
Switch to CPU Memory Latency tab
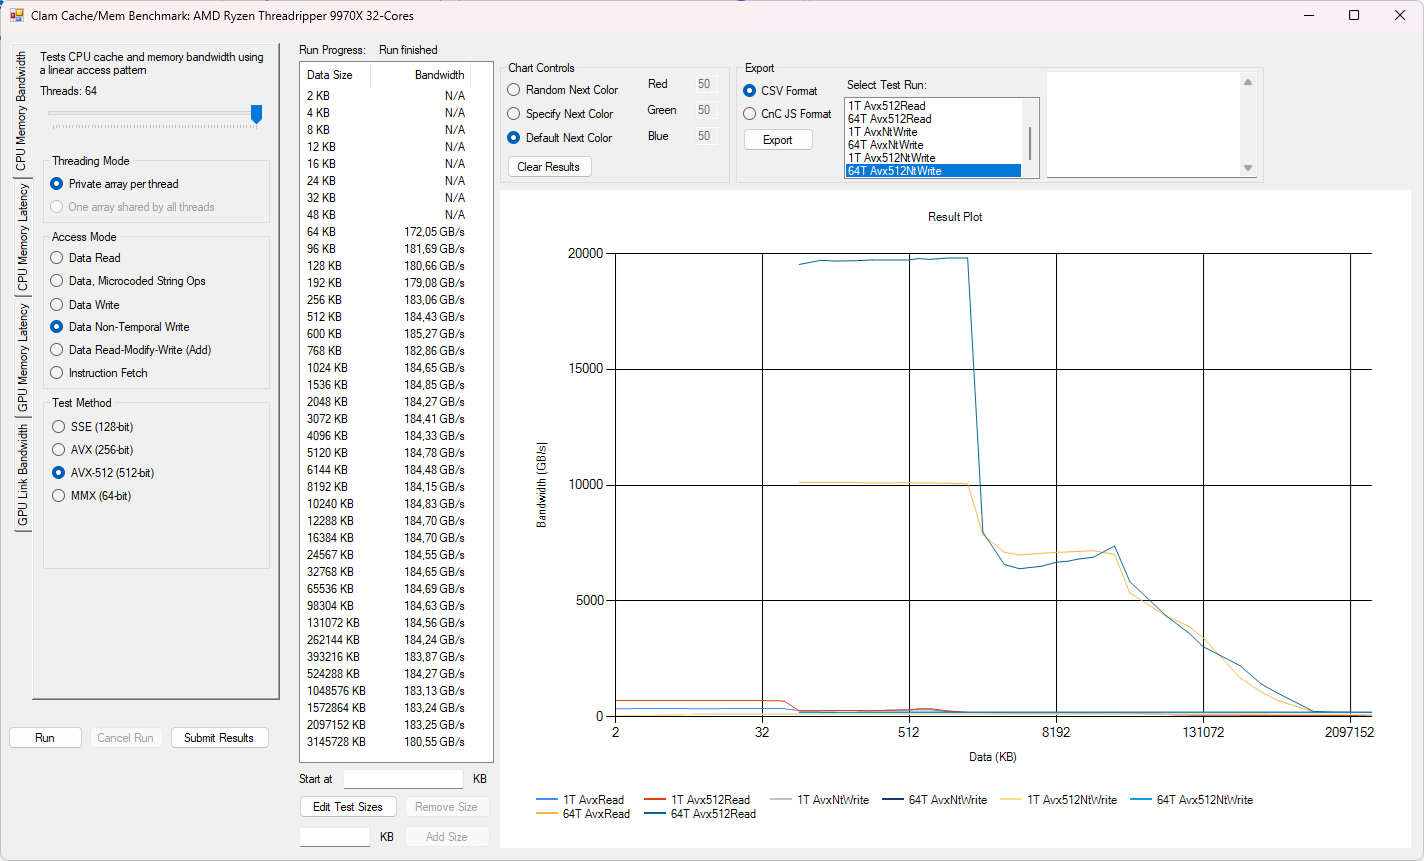(22, 238)
